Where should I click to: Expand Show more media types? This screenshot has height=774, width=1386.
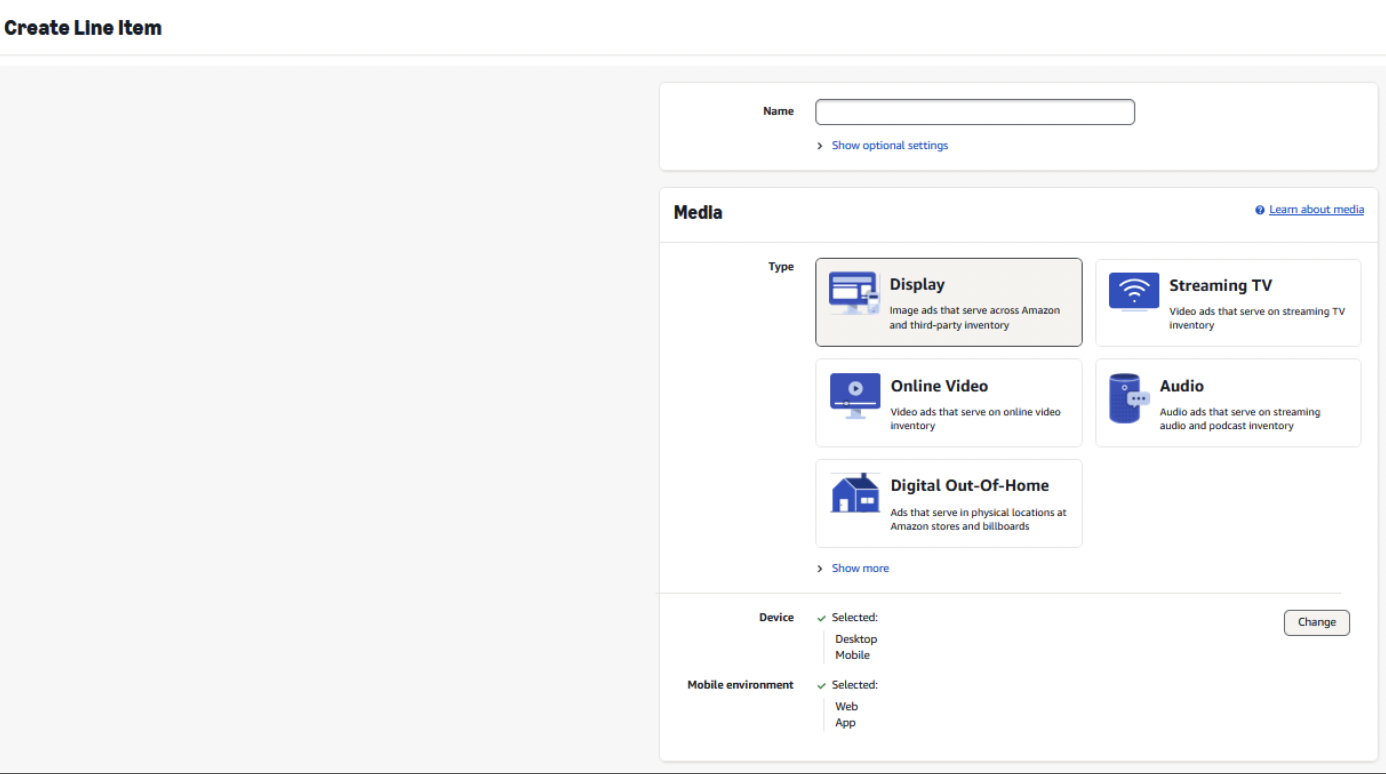(x=859, y=568)
